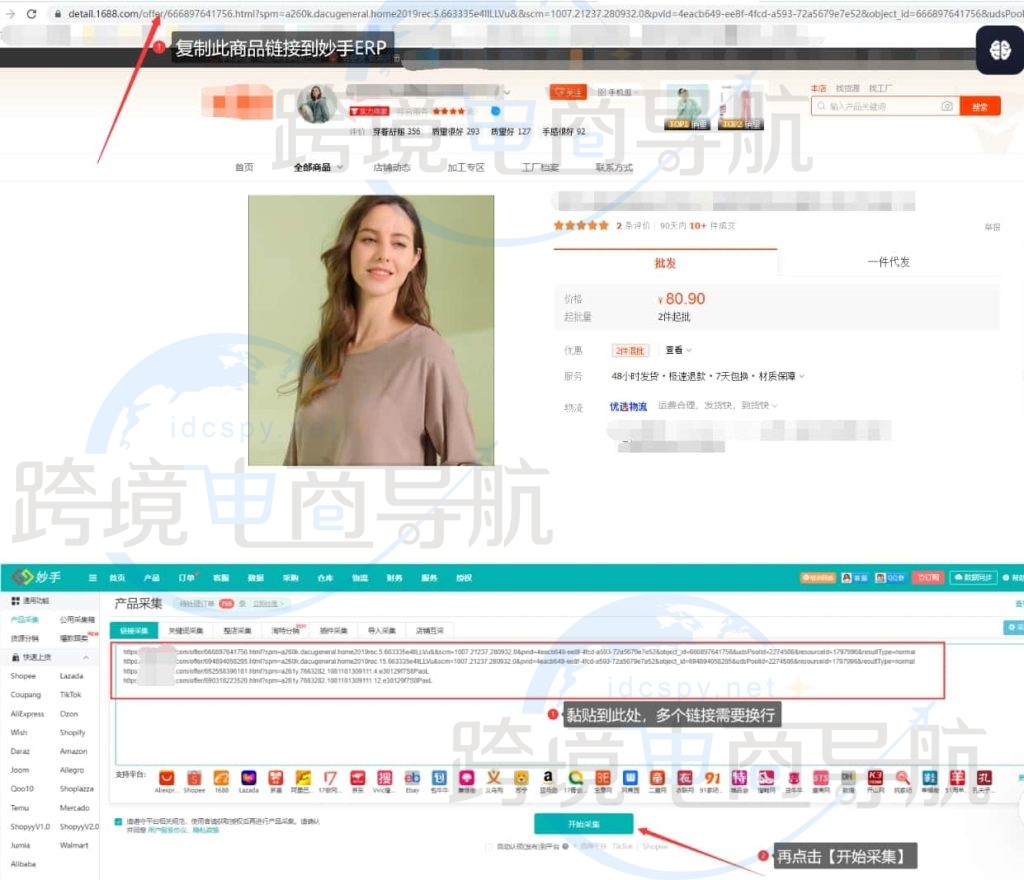The height and width of the screenshot is (880, 1024).
Task: Click the browser page reload icon
Action: pyautogui.click(x=31, y=14)
